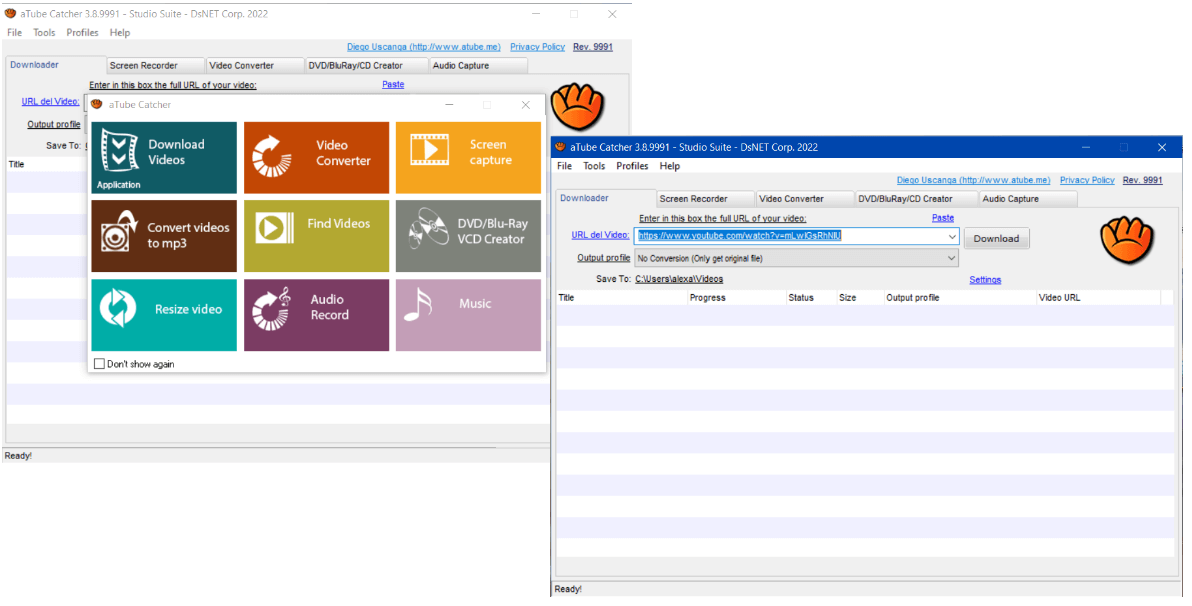Open Diego Uscanga link in right window
This screenshot has width=1192, height=606.
click(973, 180)
